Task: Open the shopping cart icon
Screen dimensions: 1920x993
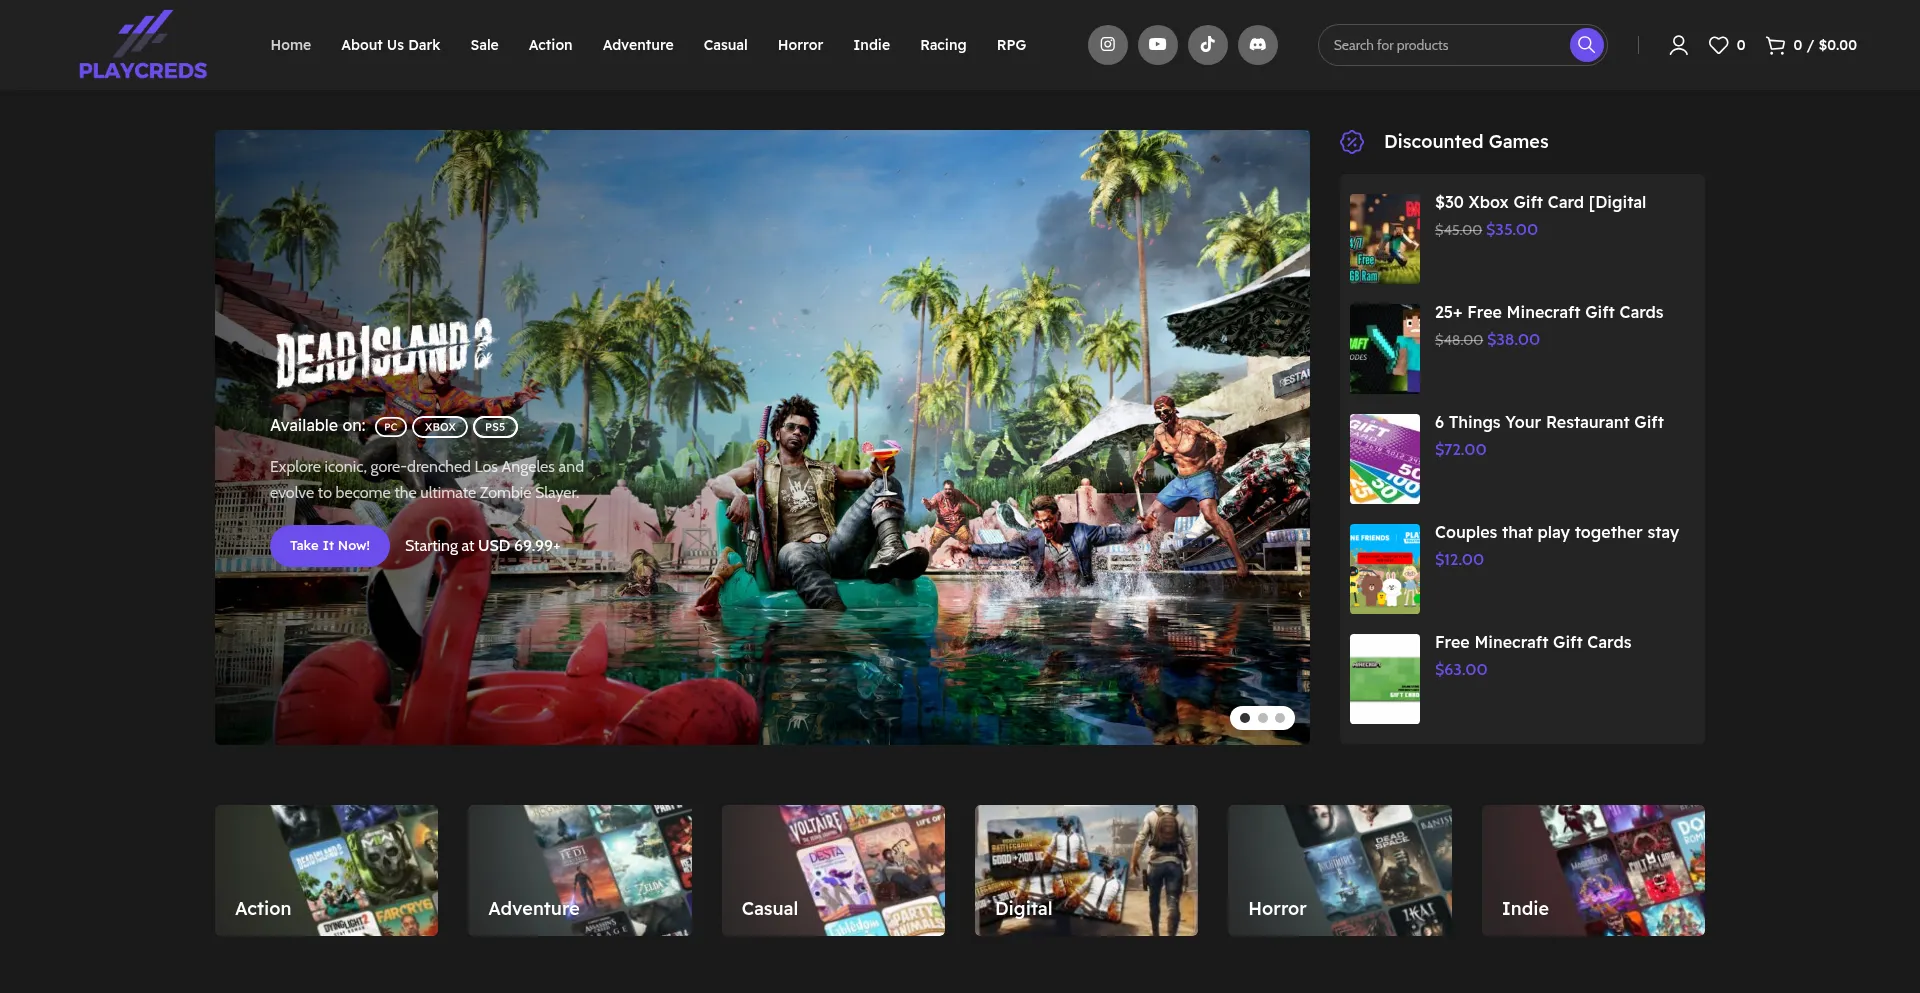Action: [x=1775, y=45]
